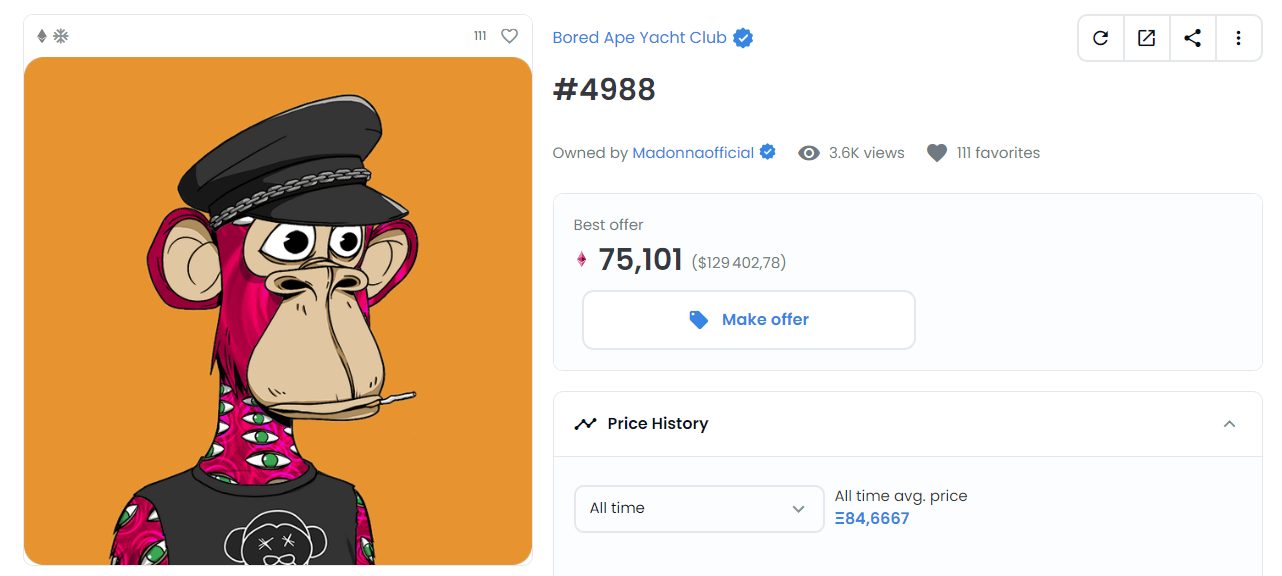Click the Bored Ape artwork image

pos(278,308)
